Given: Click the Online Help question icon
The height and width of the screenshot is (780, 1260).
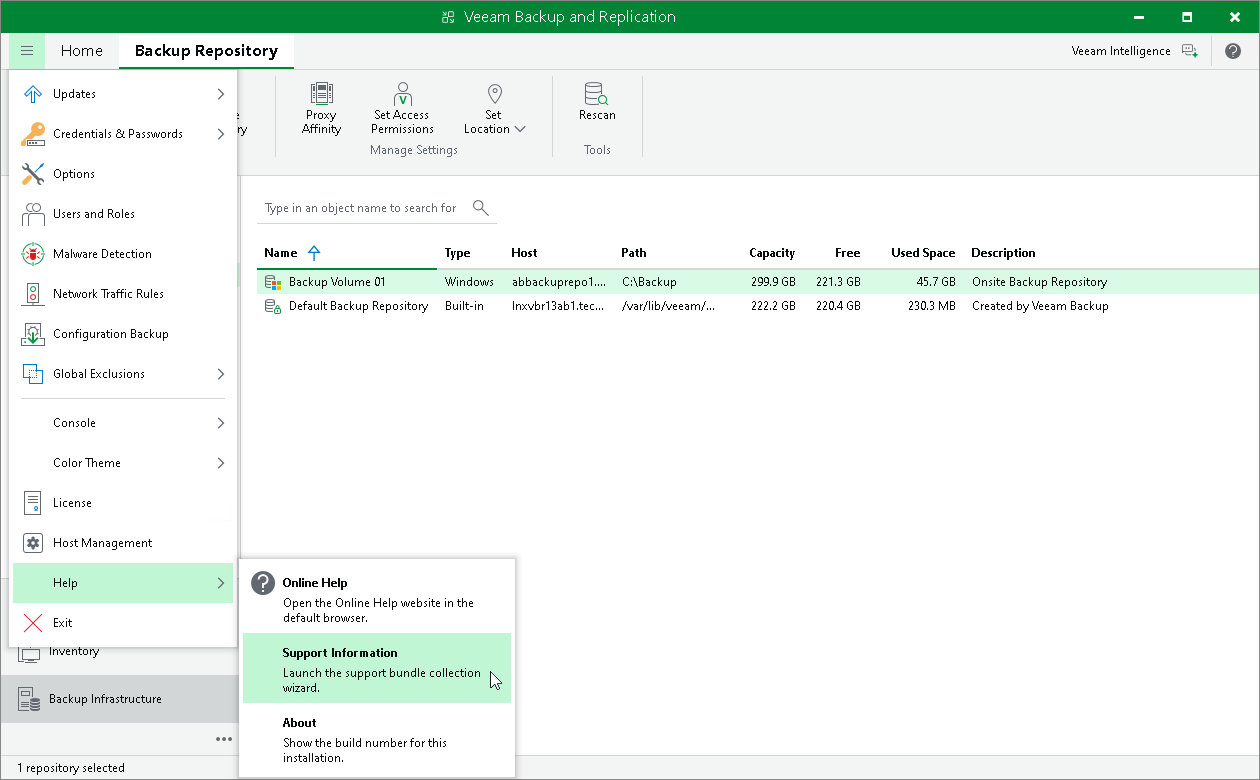Looking at the screenshot, I should 262,584.
